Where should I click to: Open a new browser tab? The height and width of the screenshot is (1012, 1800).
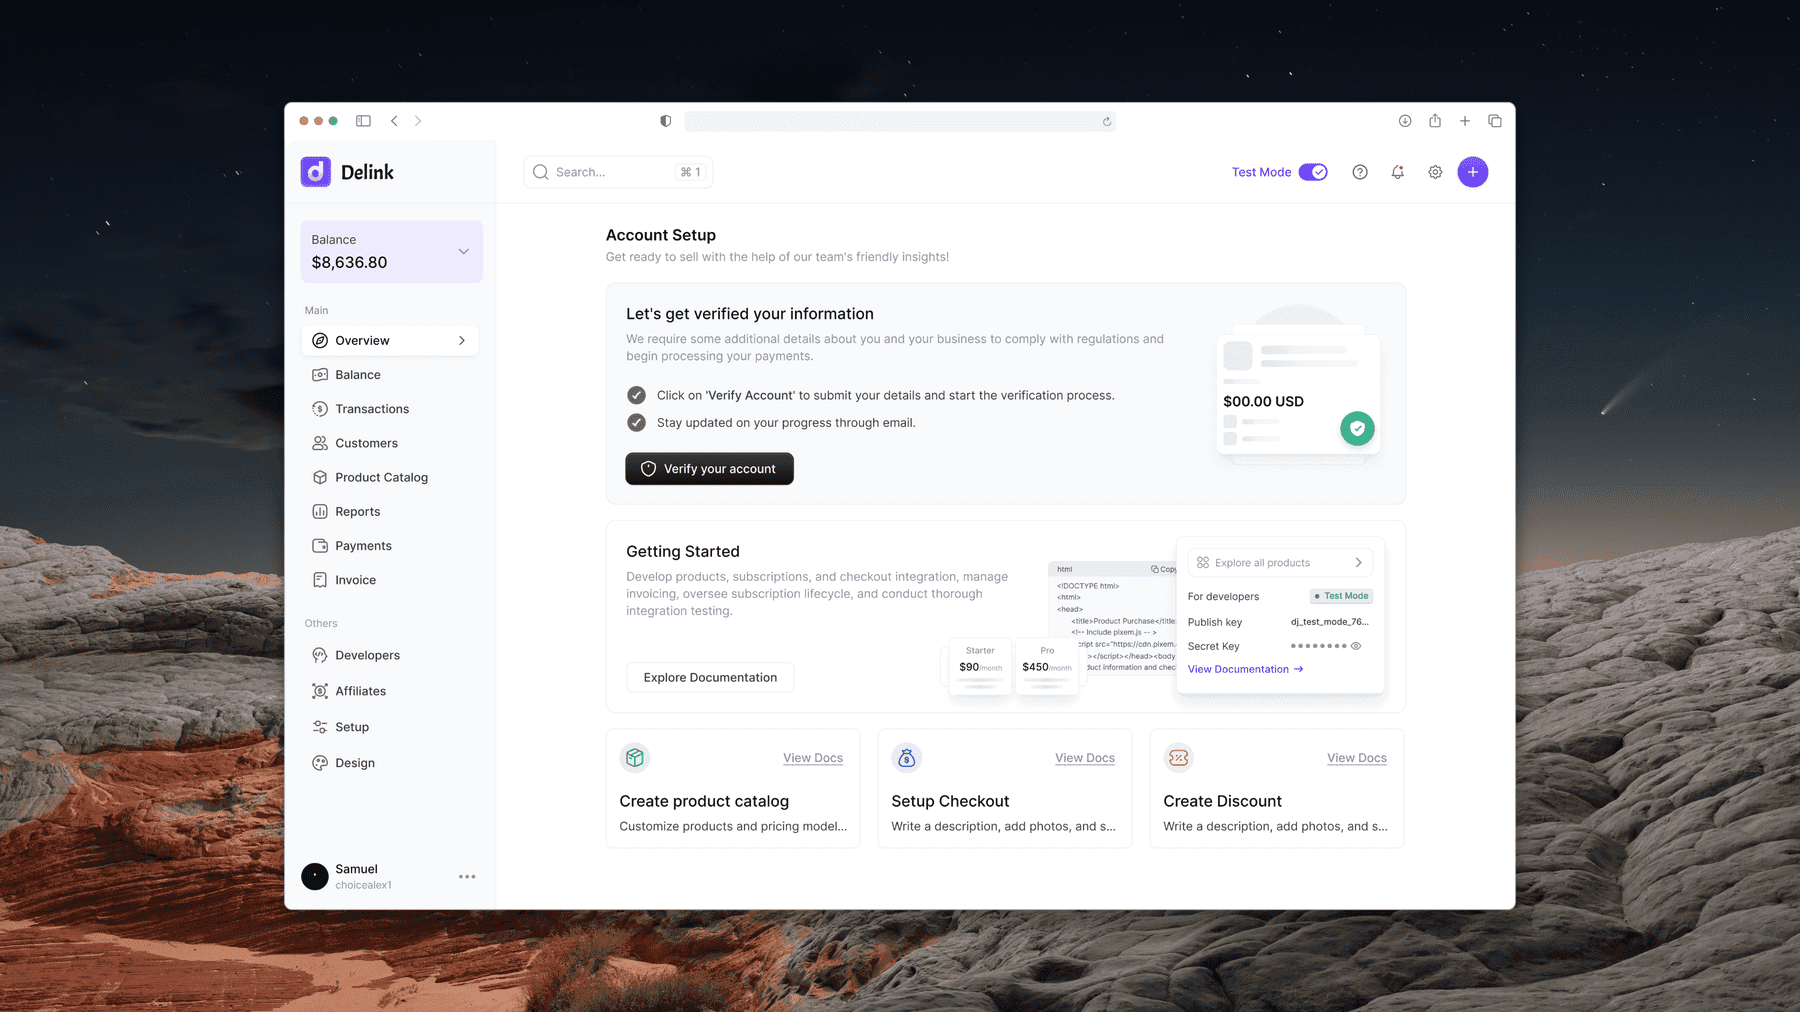click(1465, 121)
